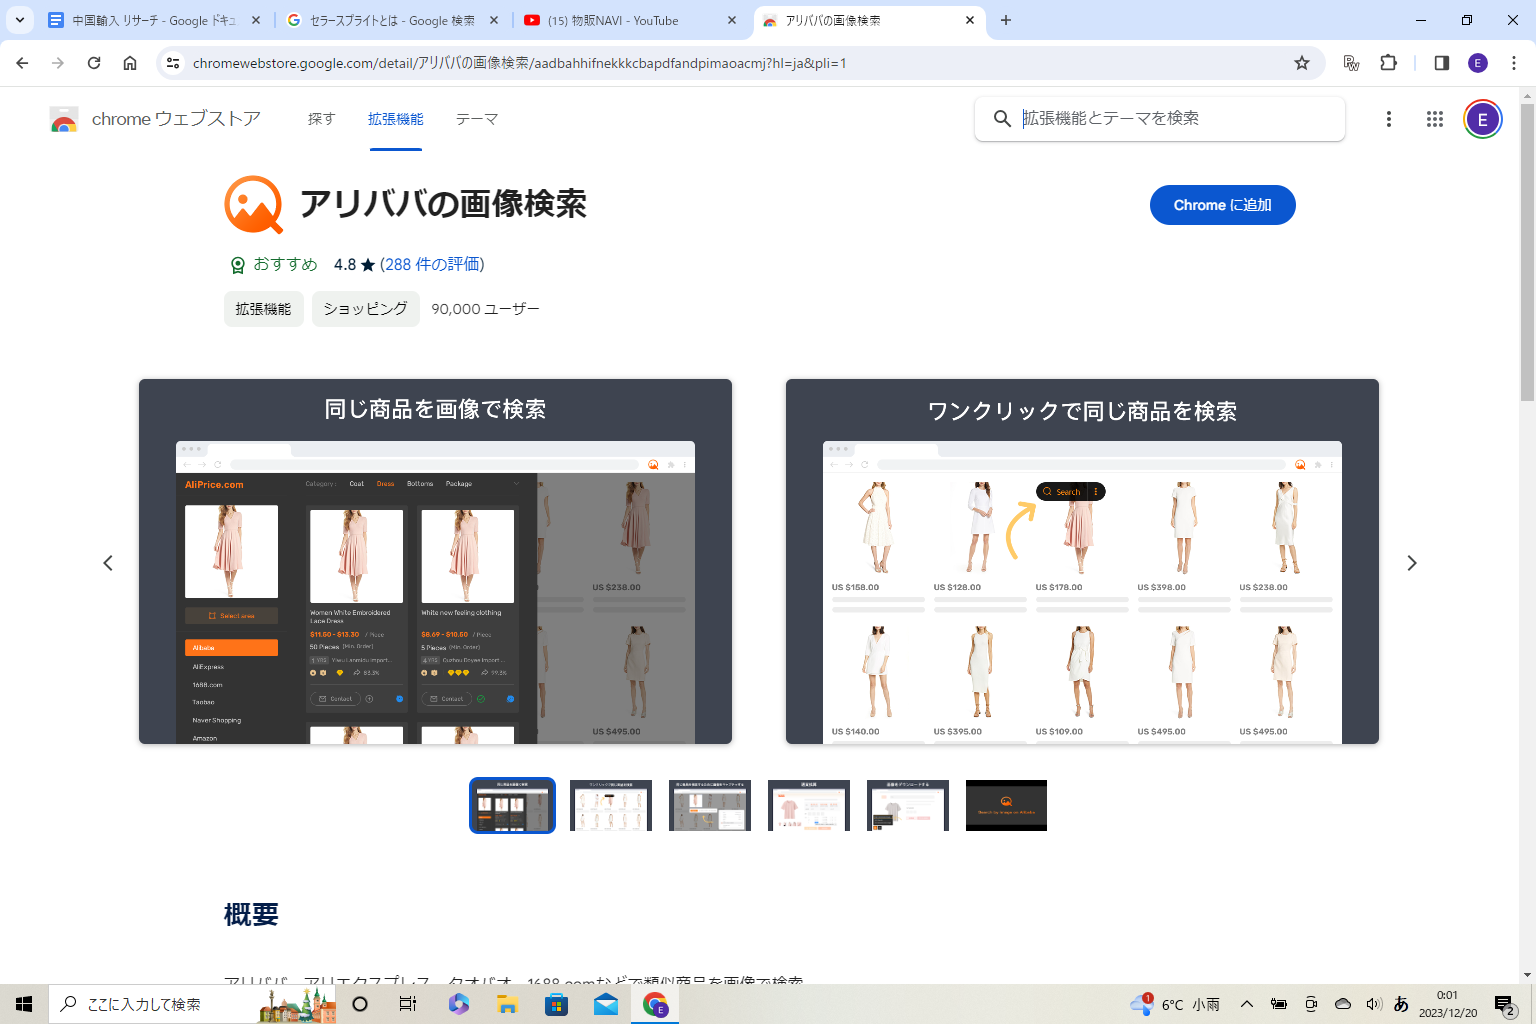
Task: Focus the 拡張機能とテーマを検索 search box
Action: click(1160, 119)
